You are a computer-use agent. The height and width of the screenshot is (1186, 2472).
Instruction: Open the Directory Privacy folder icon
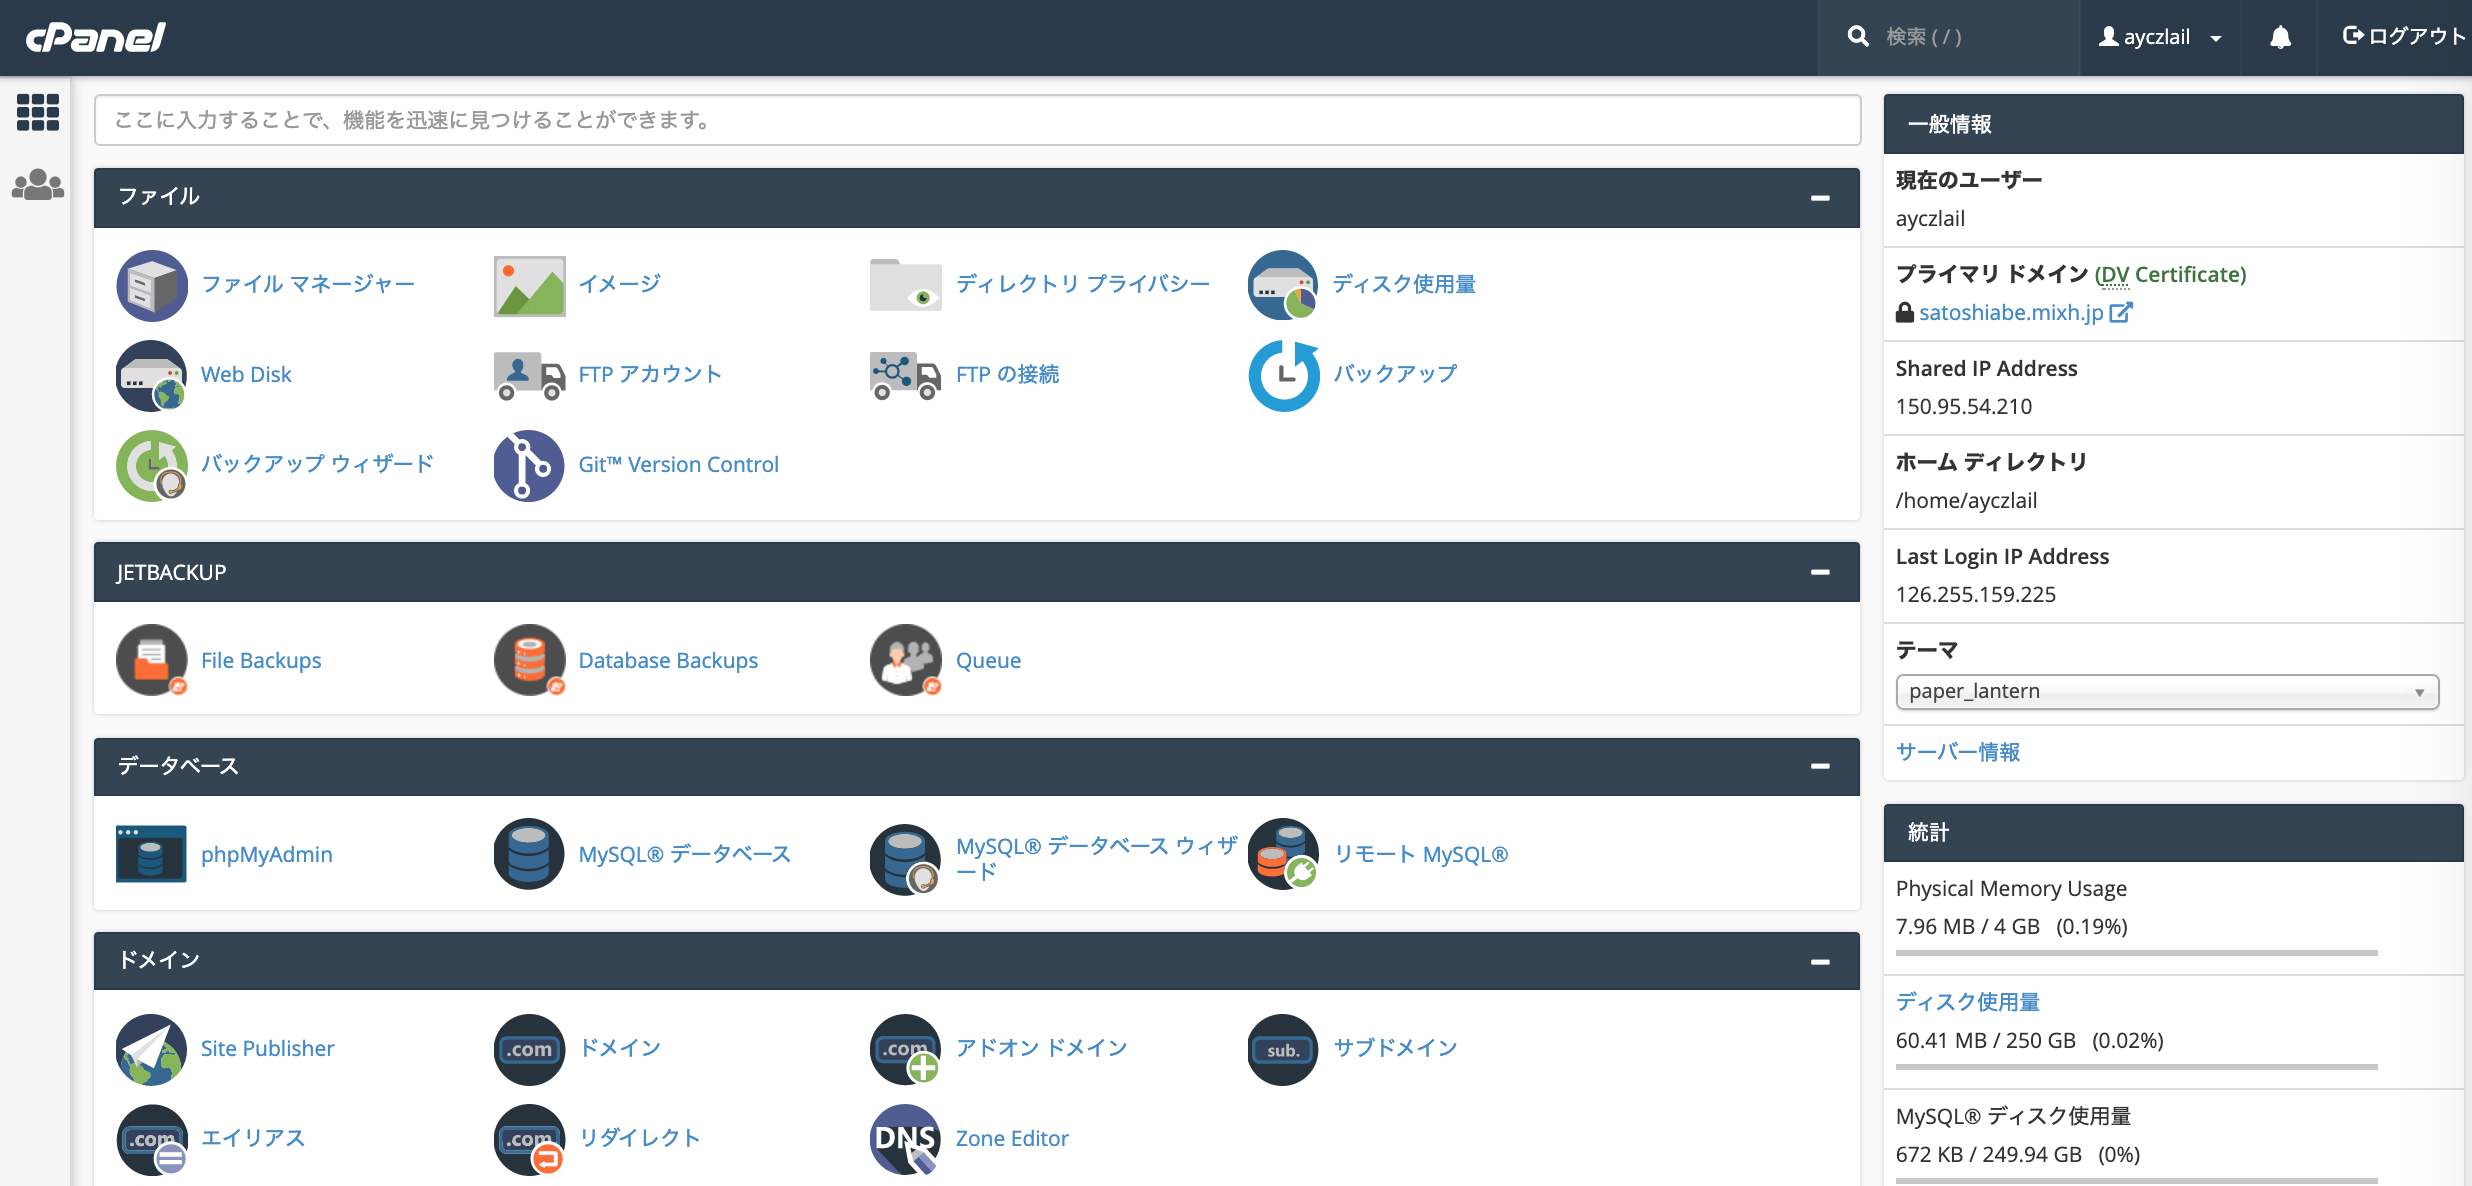pos(905,285)
